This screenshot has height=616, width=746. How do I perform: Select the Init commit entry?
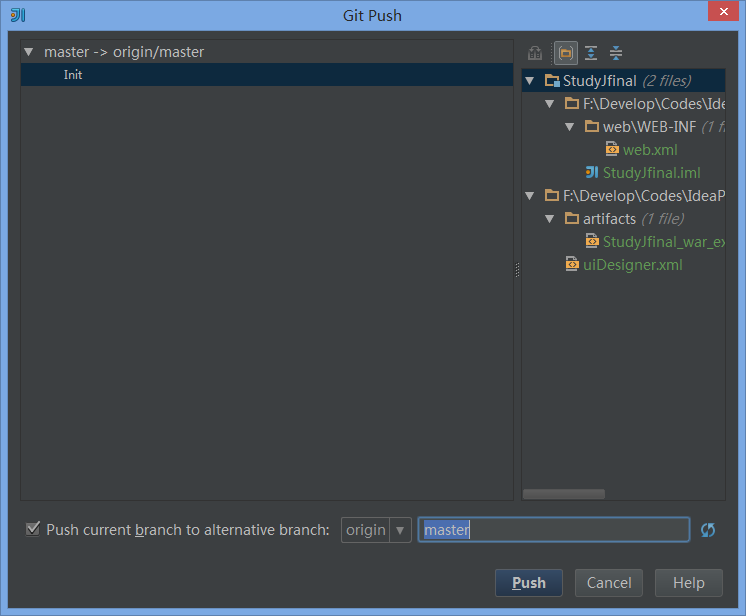[x=73, y=75]
